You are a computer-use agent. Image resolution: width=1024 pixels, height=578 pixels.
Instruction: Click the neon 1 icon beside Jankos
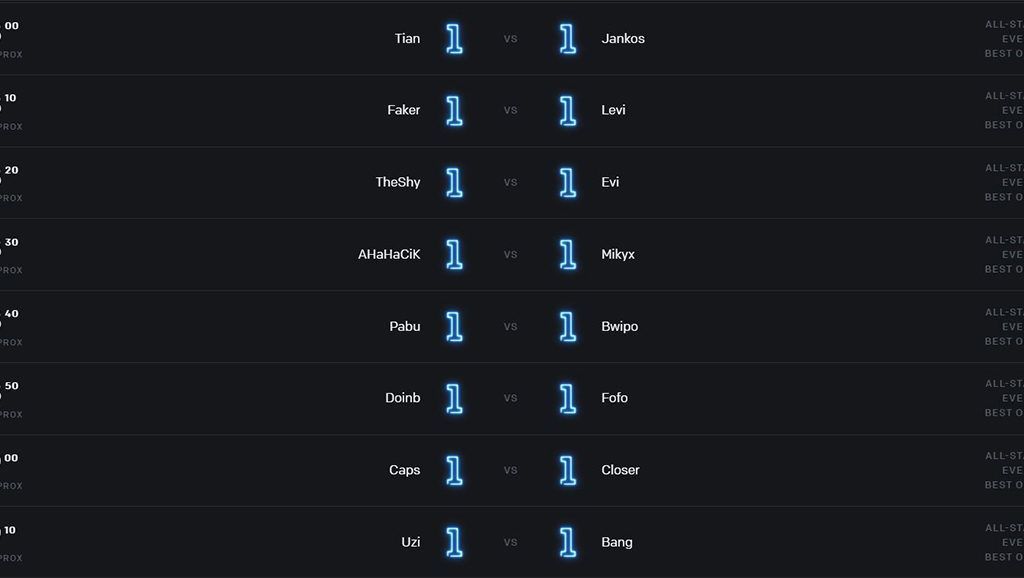(x=568, y=39)
